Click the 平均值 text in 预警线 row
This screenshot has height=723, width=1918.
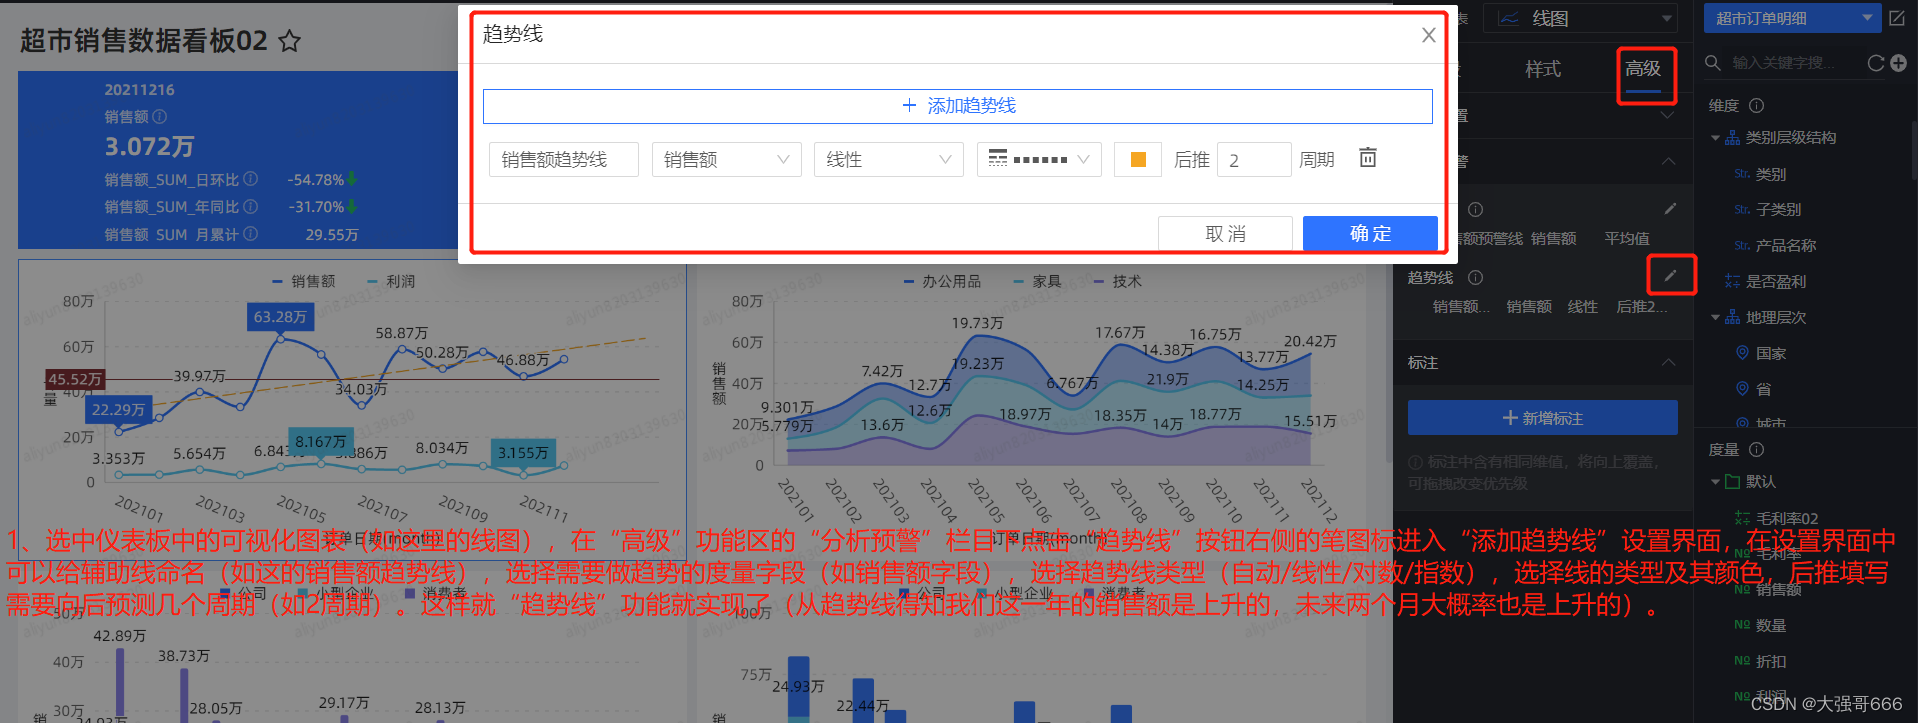point(1627,239)
